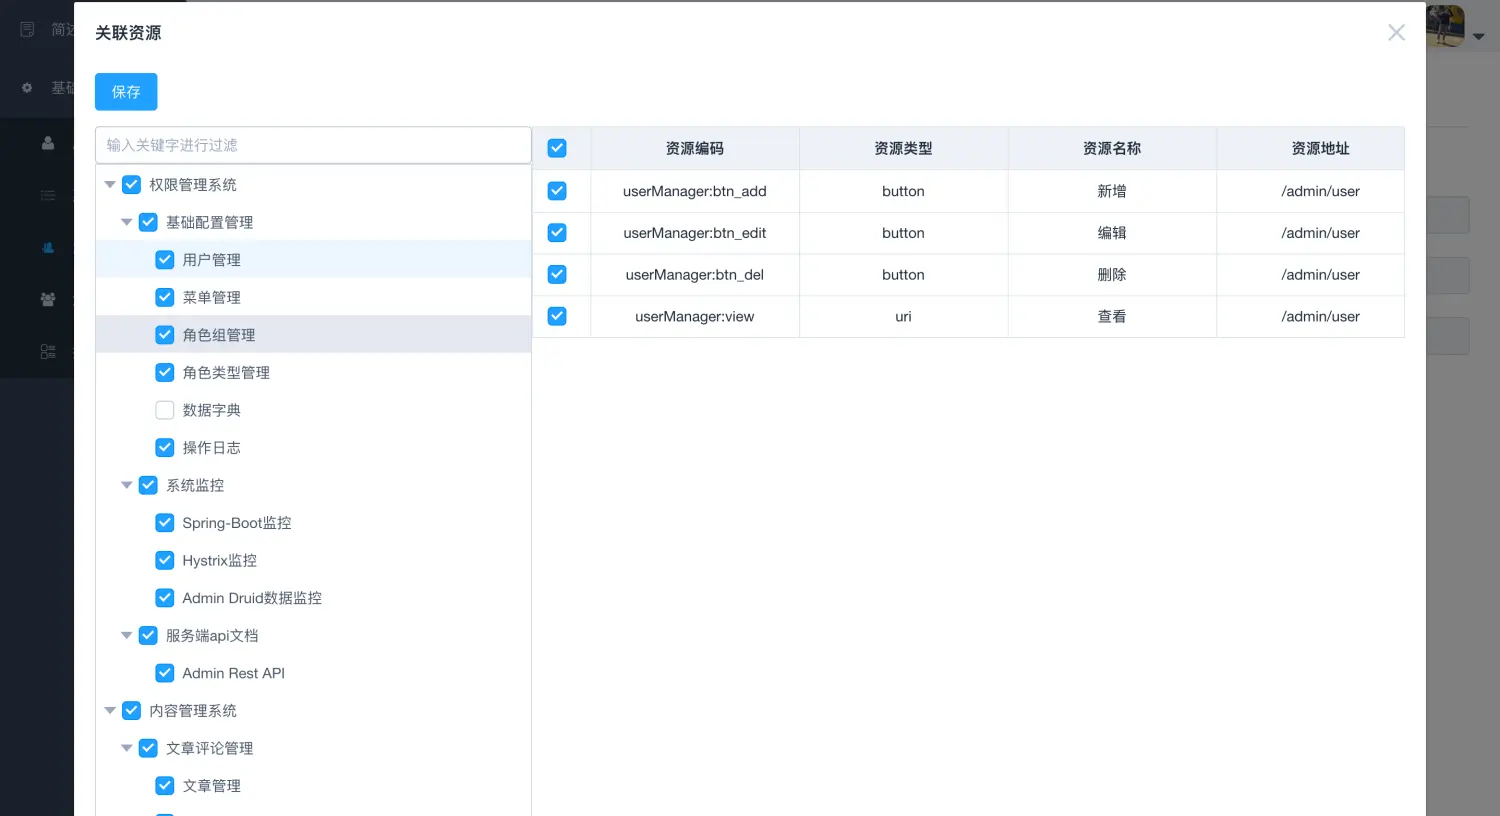Uncheck the Hystrix监控 checkbox
This screenshot has width=1500, height=816.
pyautogui.click(x=165, y=560)
